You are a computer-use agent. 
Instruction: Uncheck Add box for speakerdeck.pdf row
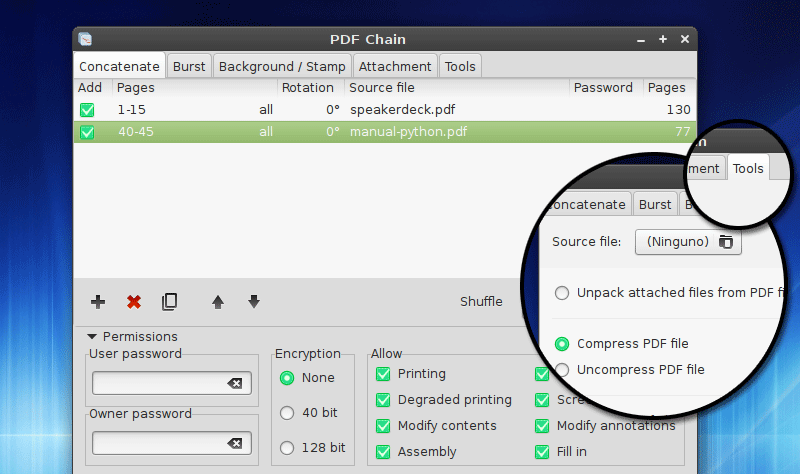coord(87,110)
